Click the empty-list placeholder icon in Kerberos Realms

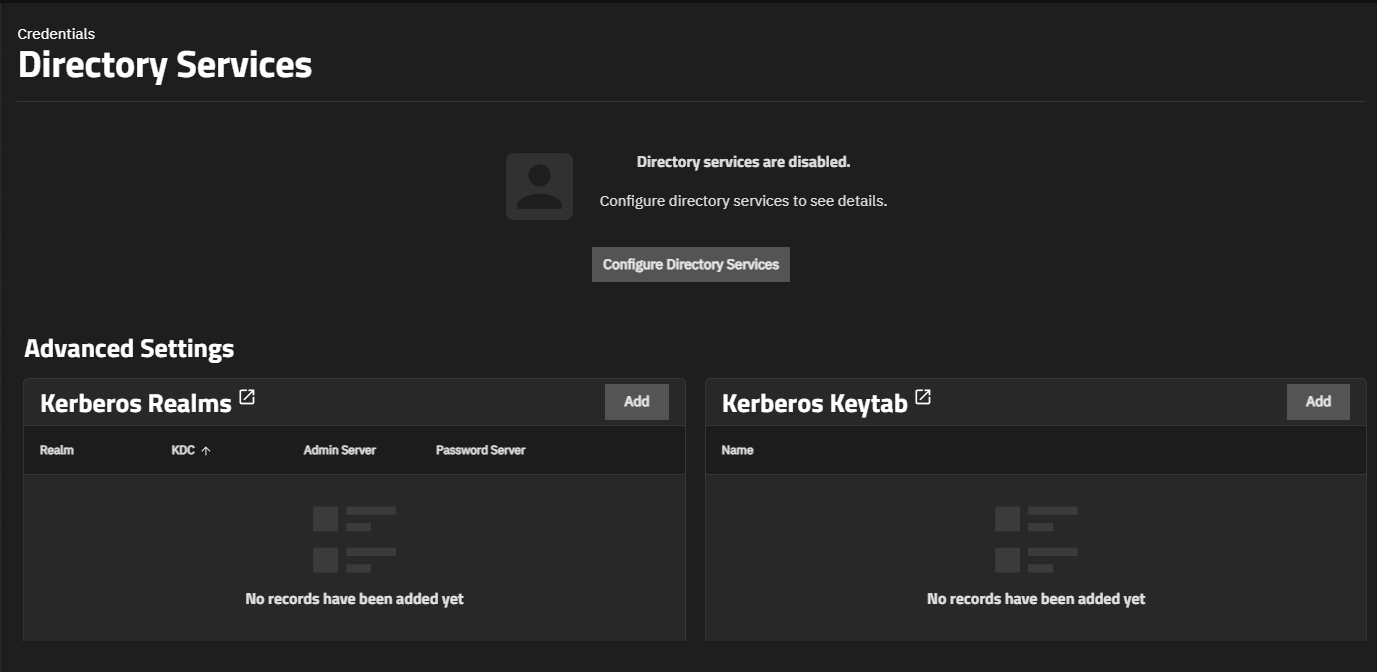(x=354, y=539)
